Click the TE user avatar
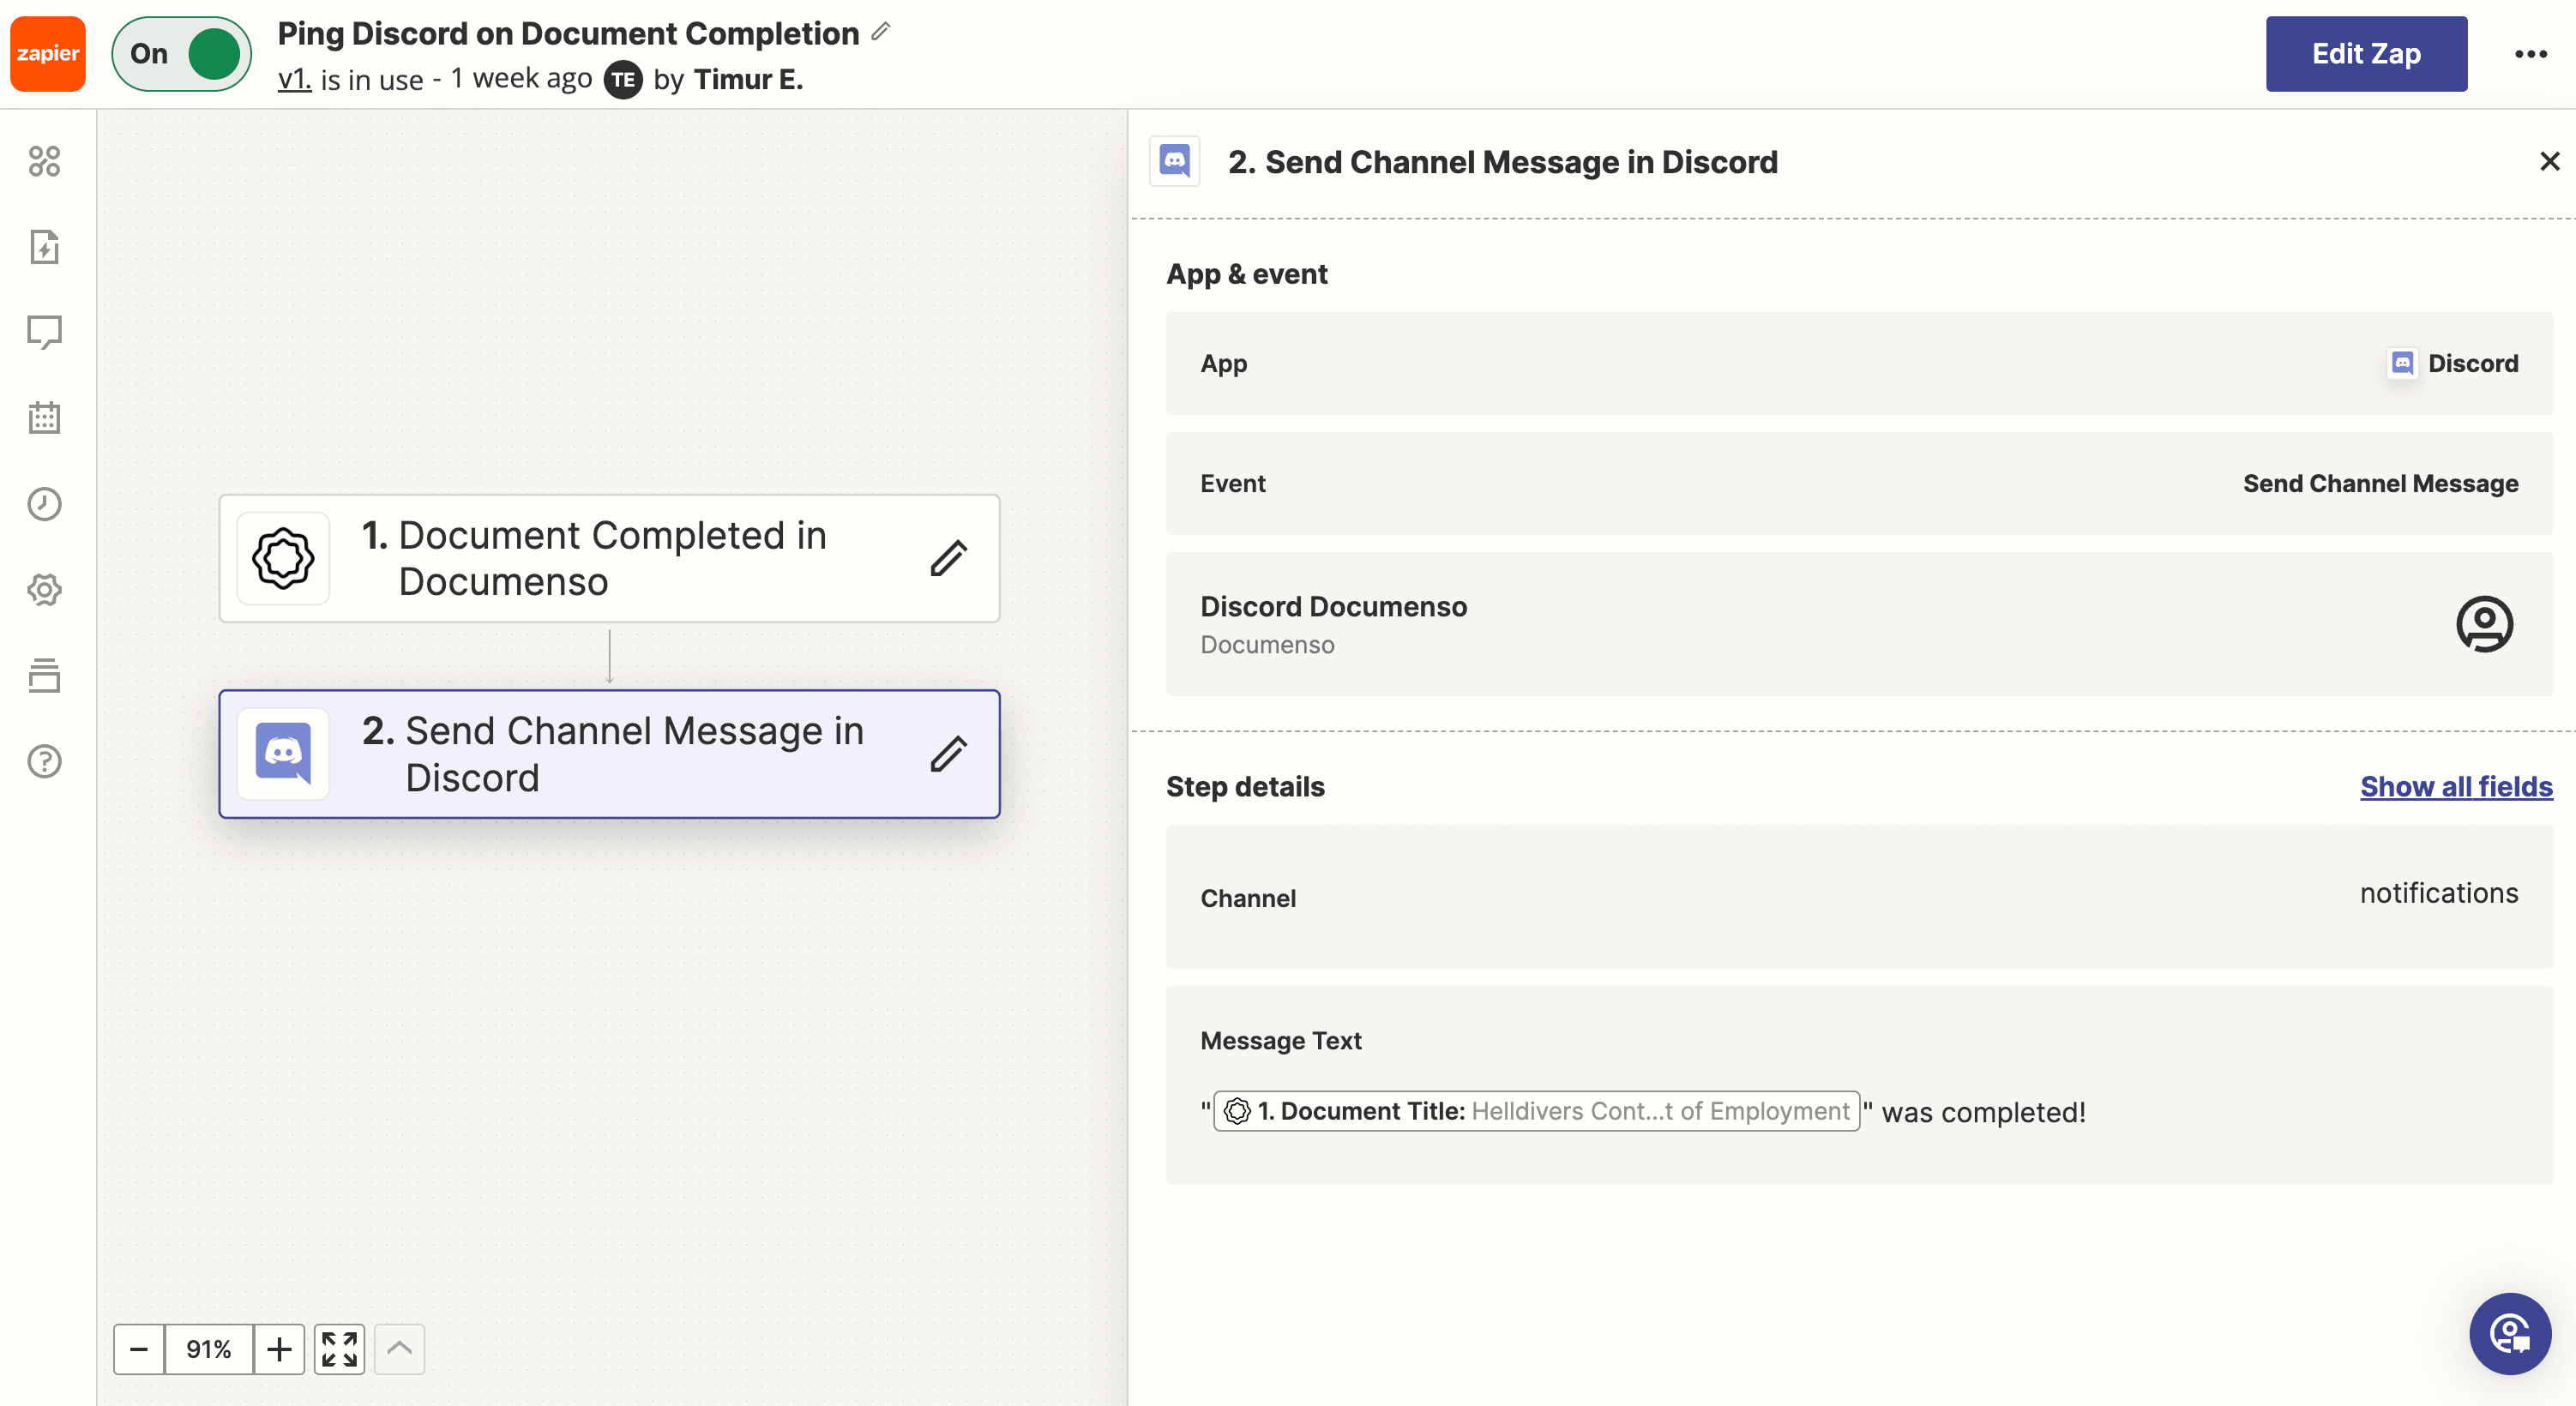 pos(623,79)
